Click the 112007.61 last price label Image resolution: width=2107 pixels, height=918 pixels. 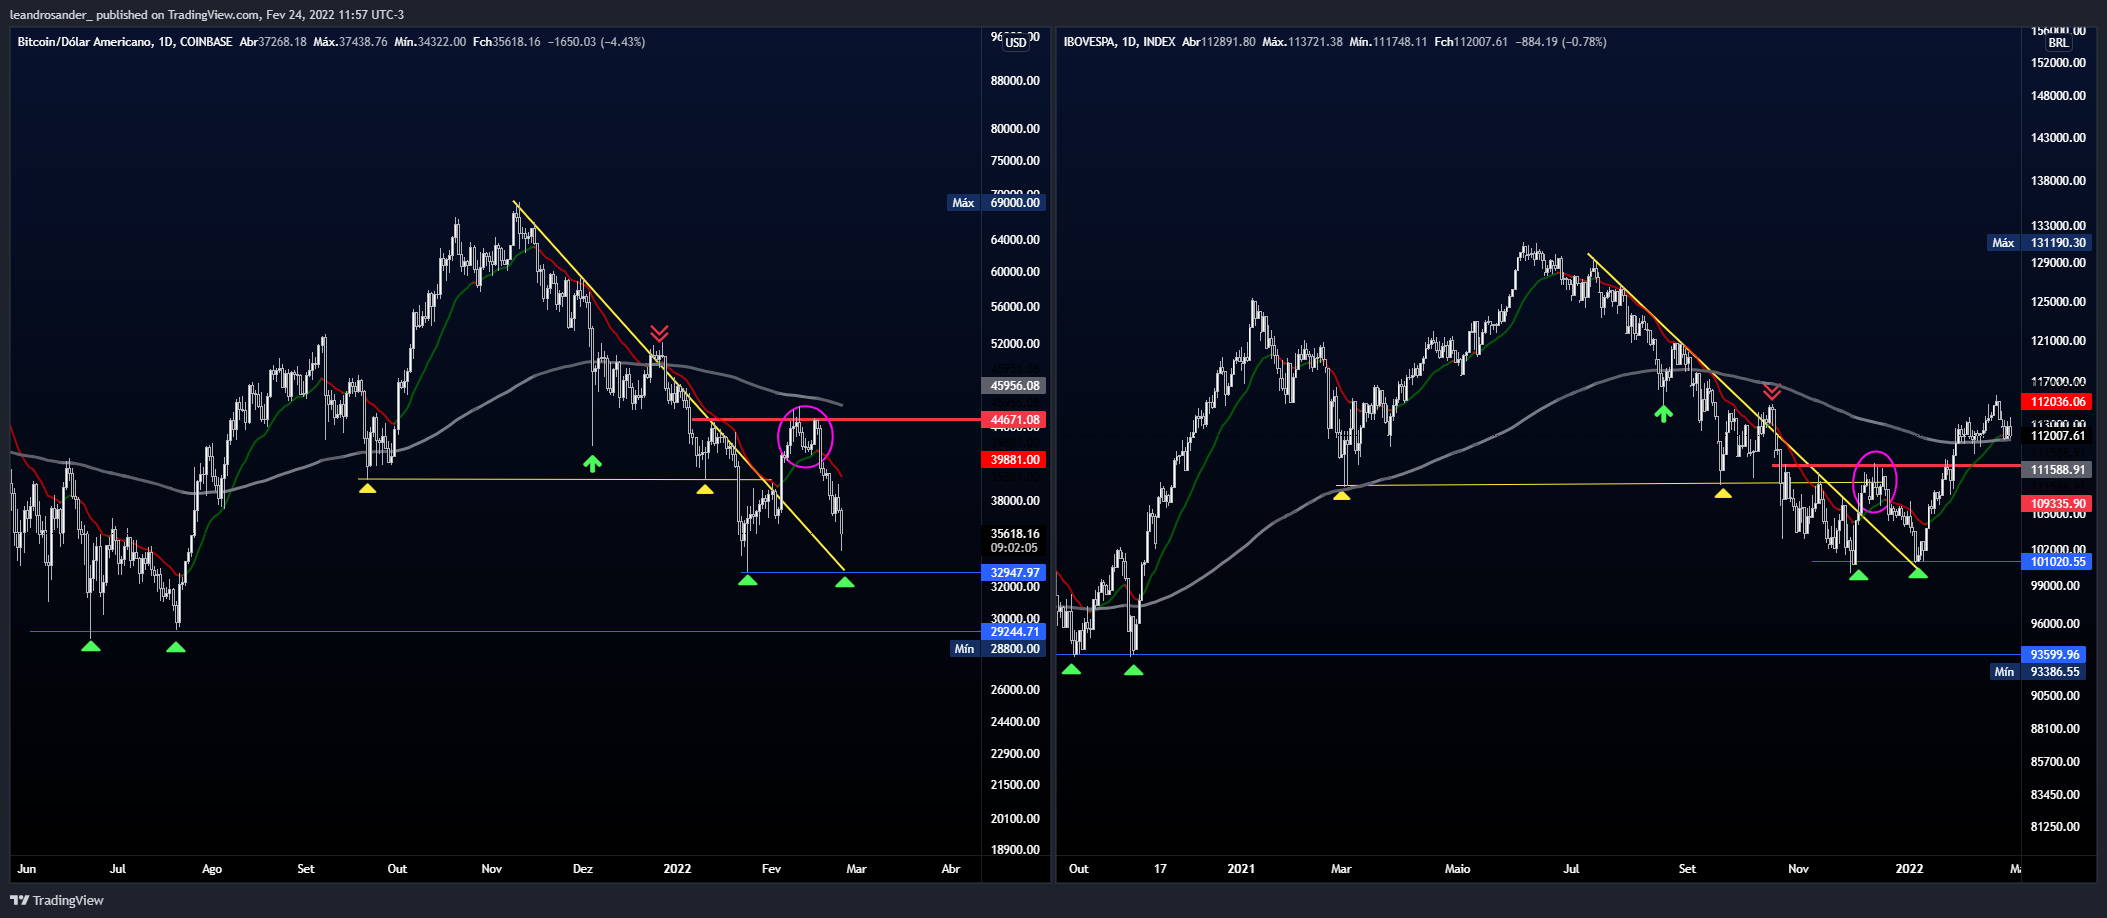(x=2057, y=436)
